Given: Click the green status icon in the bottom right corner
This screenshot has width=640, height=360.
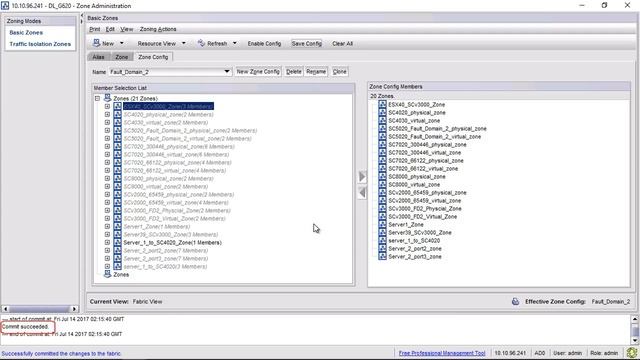Looking at the screenshot, I should click(632, 353).
